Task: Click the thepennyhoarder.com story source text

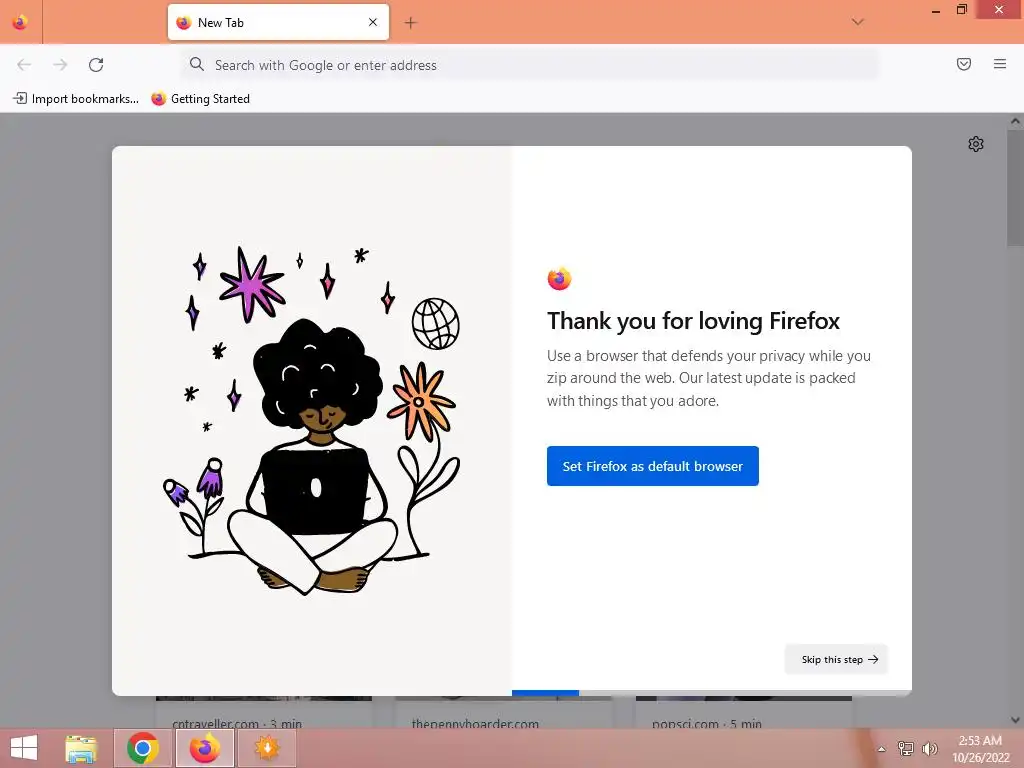Action: coord(475,724)
